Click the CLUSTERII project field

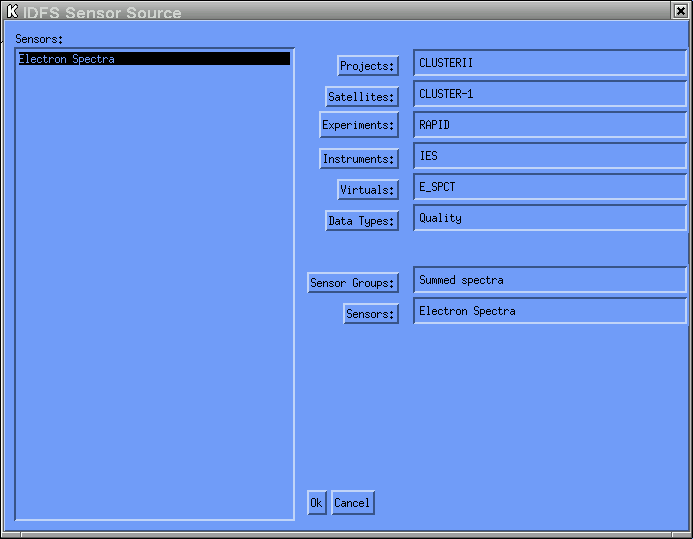(550, 63)
